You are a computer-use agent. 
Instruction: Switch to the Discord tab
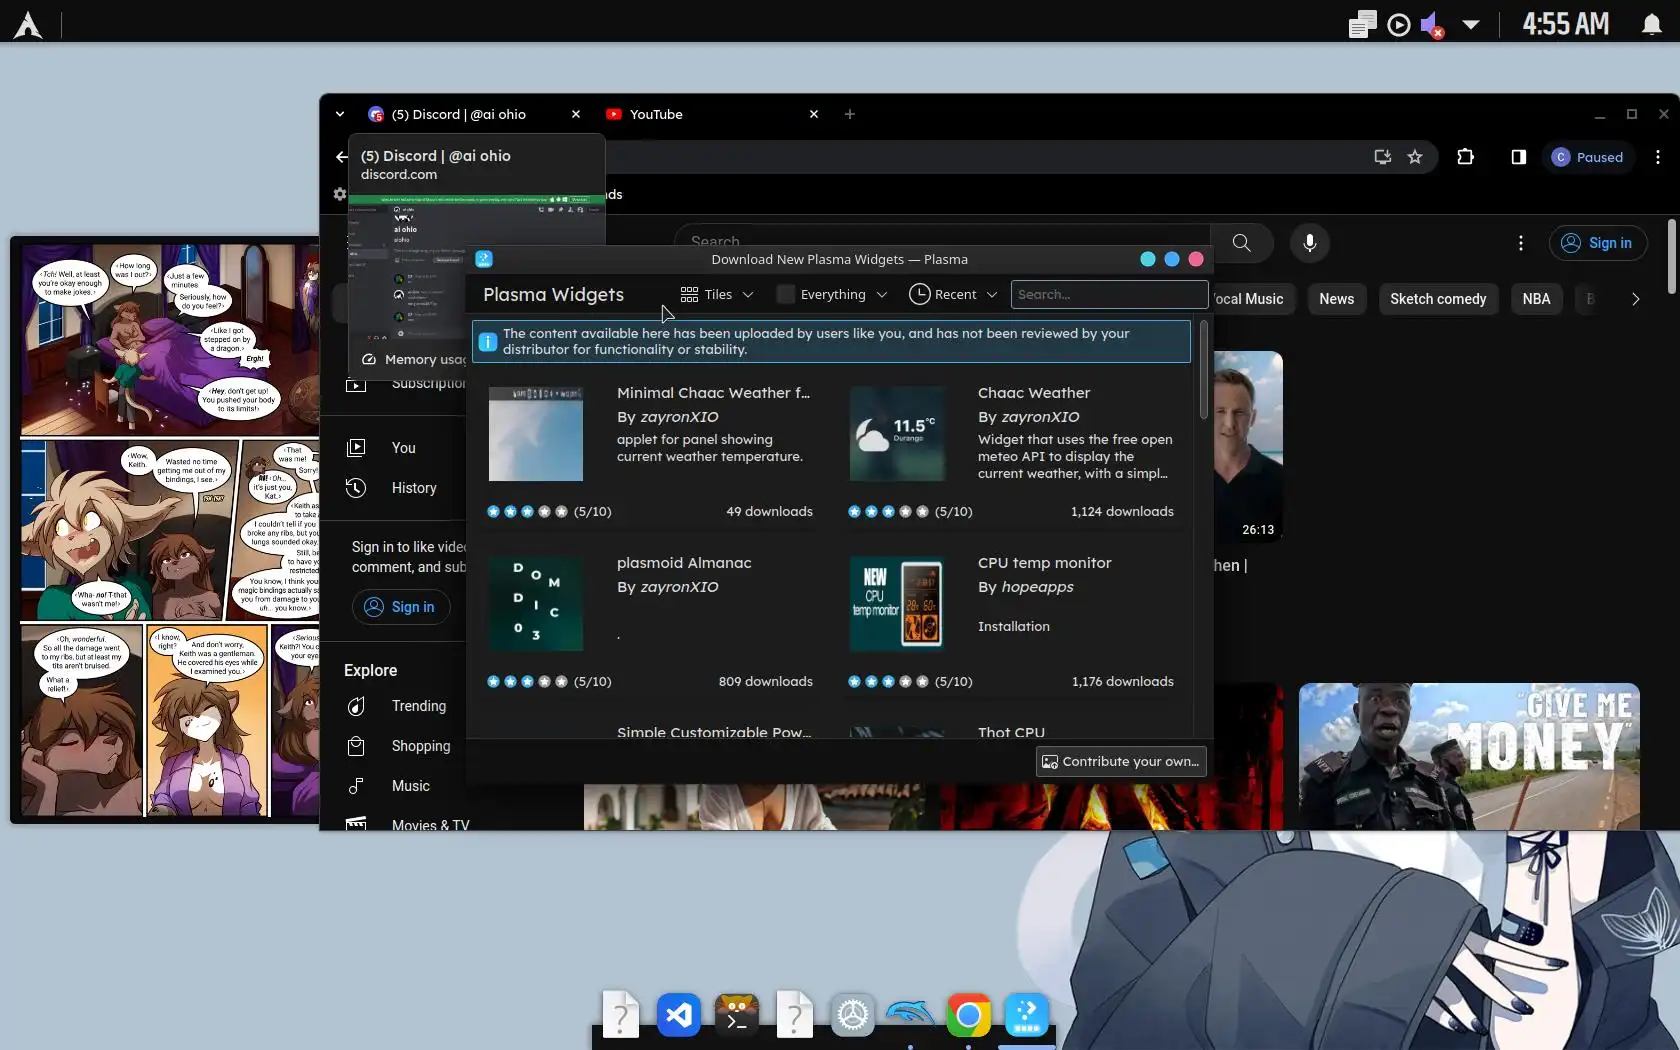(x=459, y=114)
